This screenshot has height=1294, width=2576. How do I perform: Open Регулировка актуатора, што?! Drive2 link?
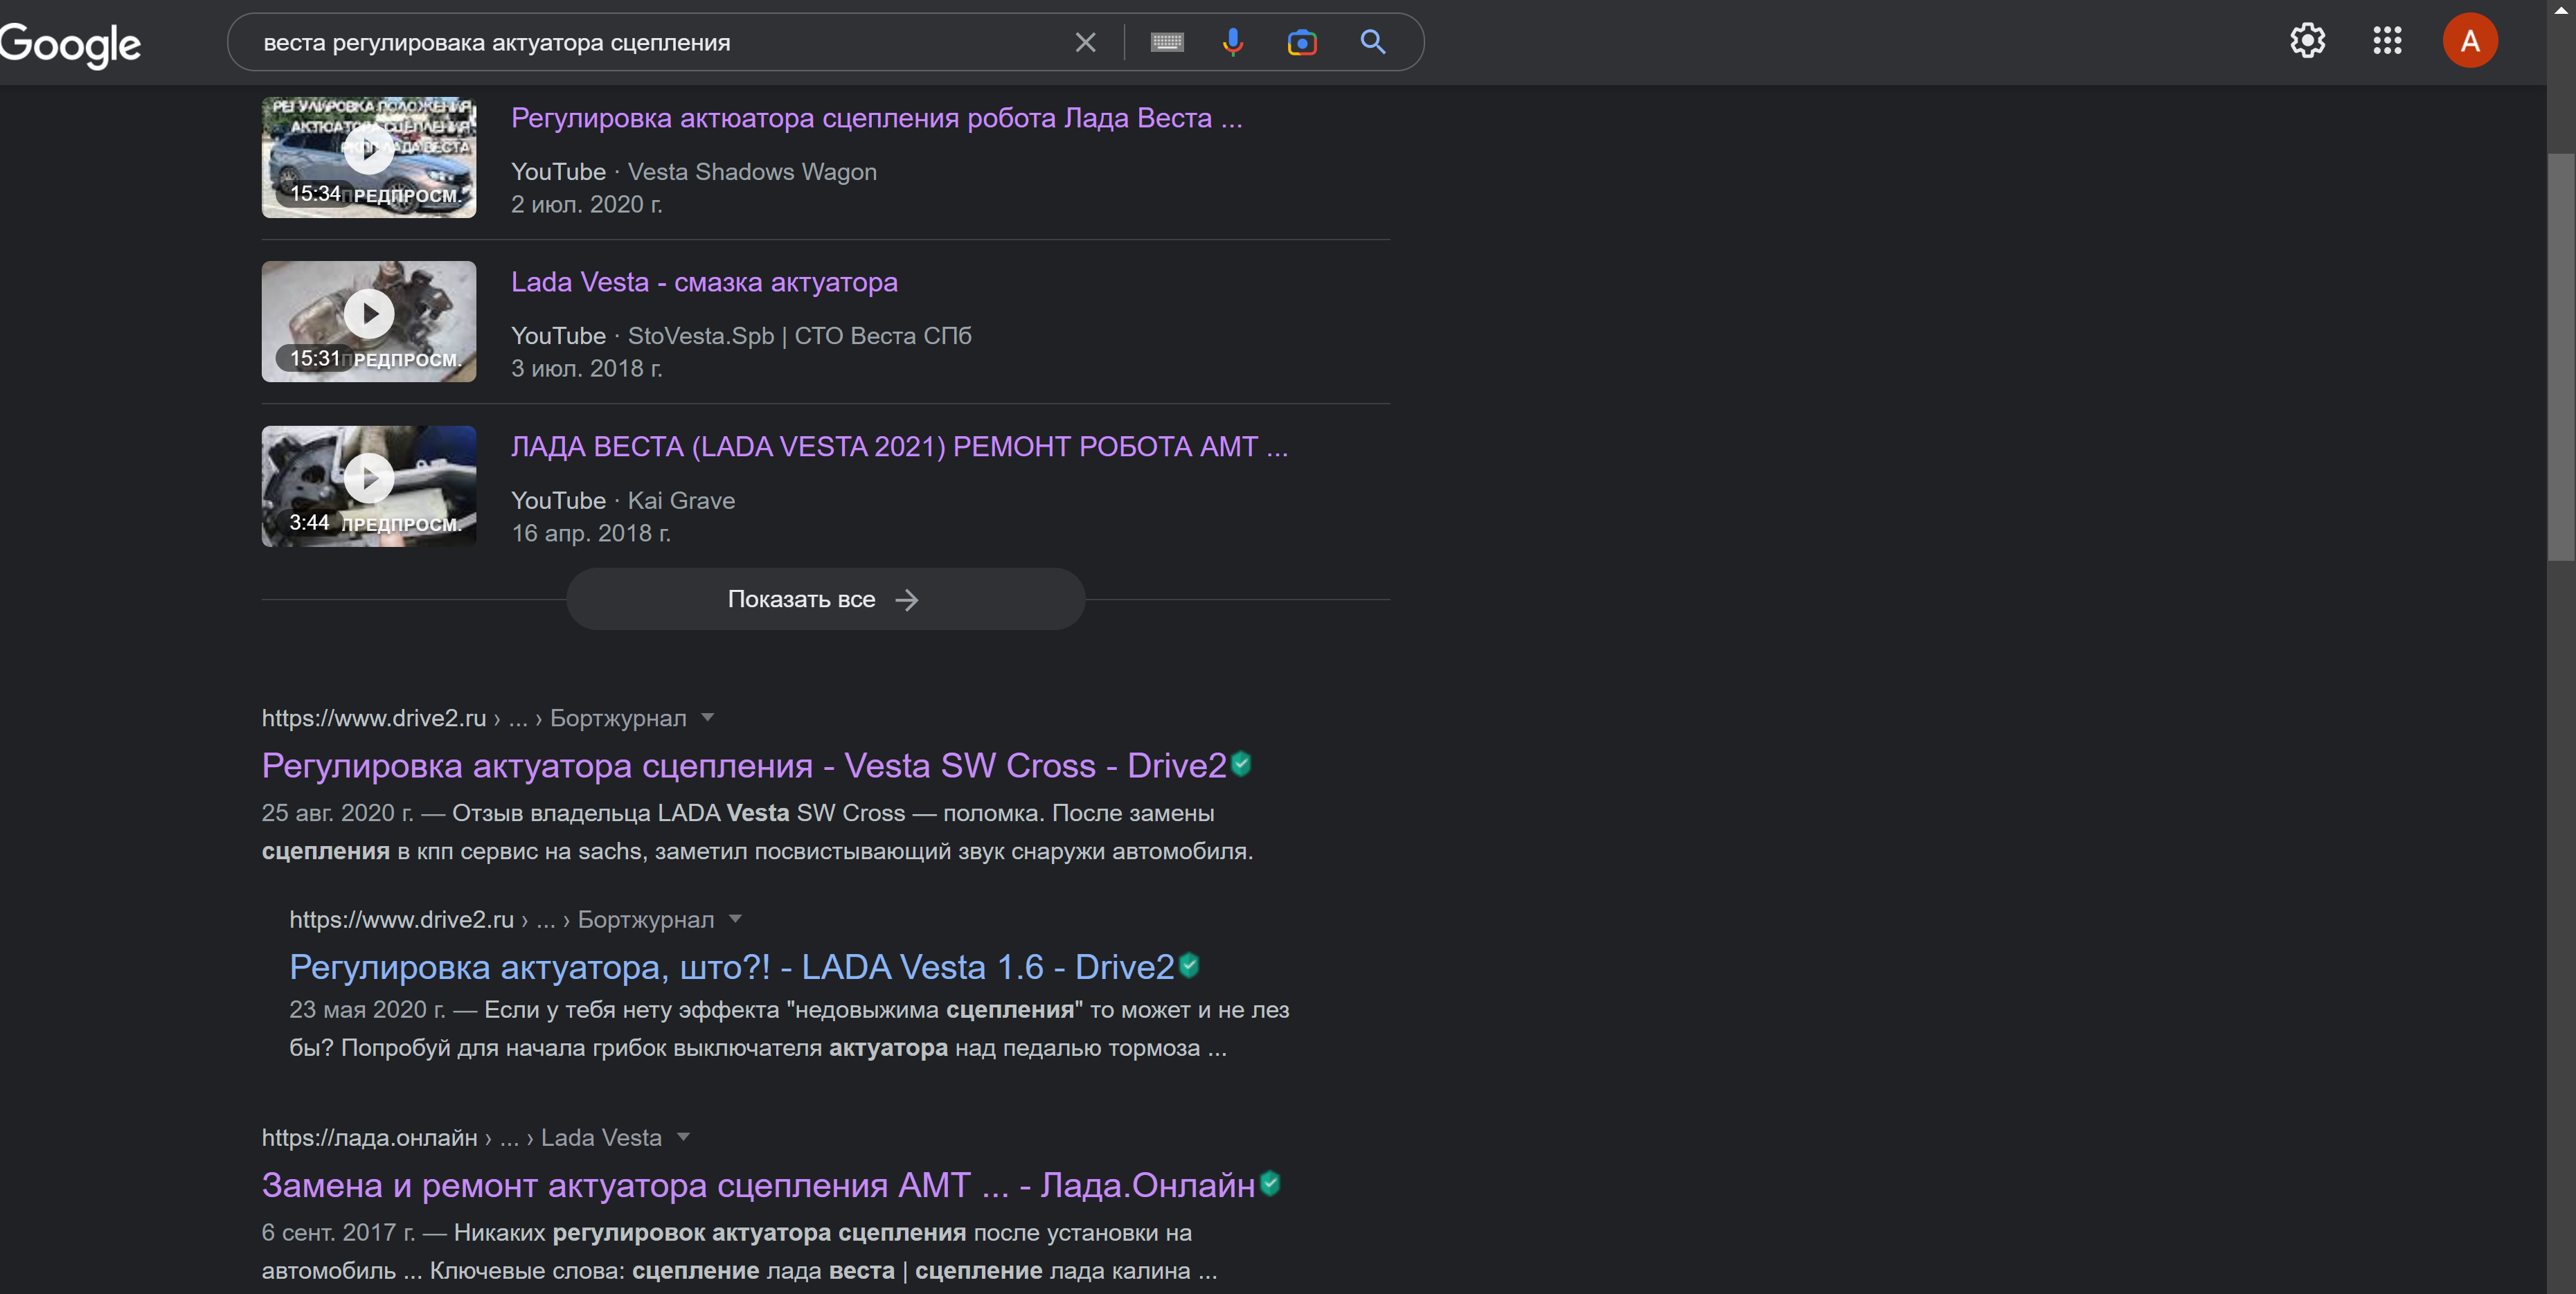point(731,966)
